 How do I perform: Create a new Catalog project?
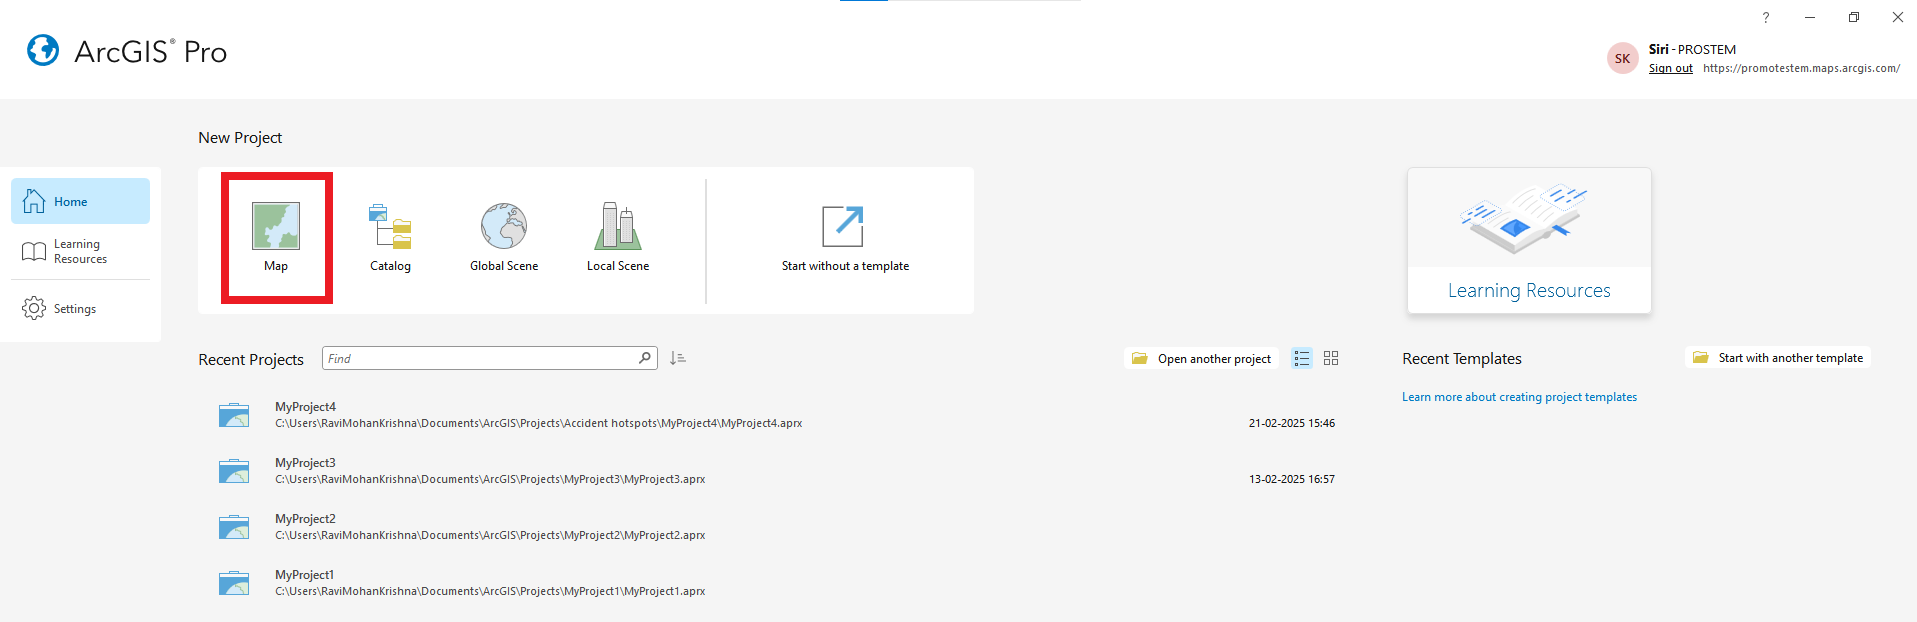pyautogui.click(x=390, y=238)
